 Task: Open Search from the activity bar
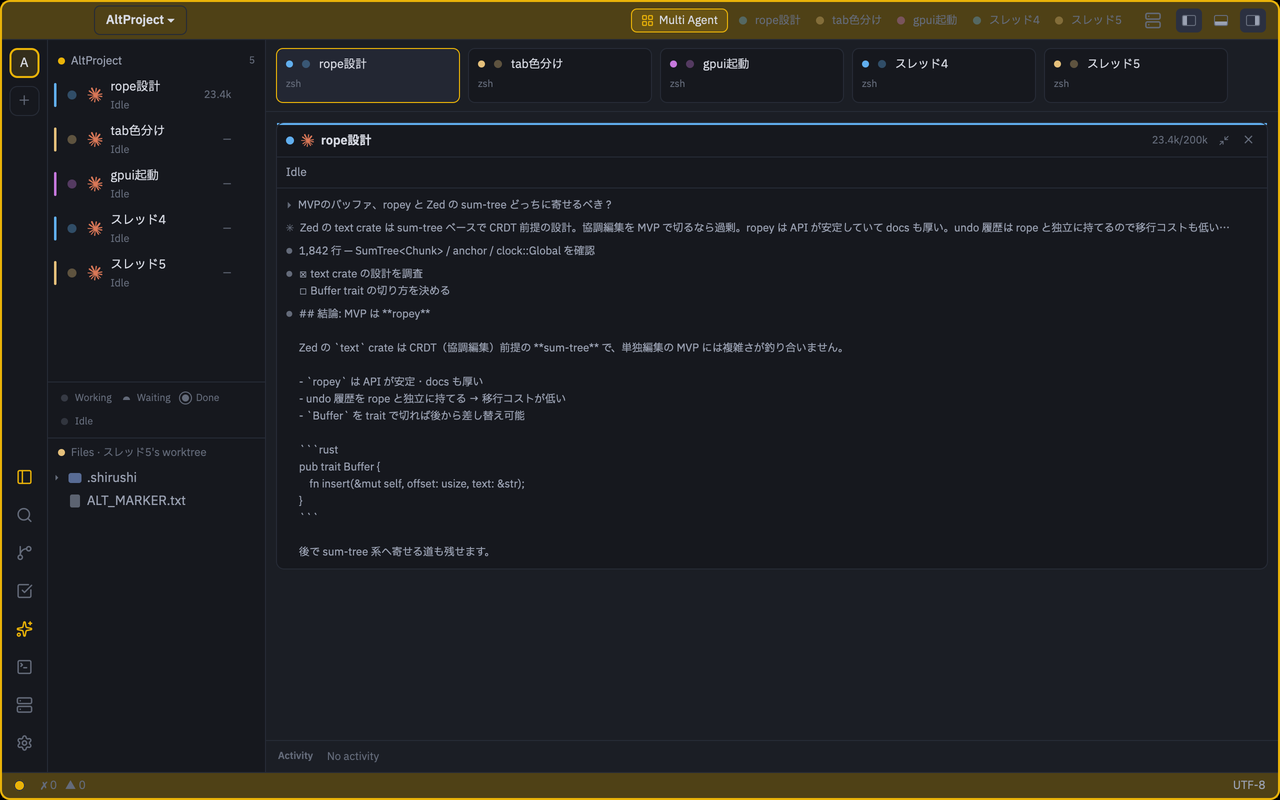pos(24,515)
